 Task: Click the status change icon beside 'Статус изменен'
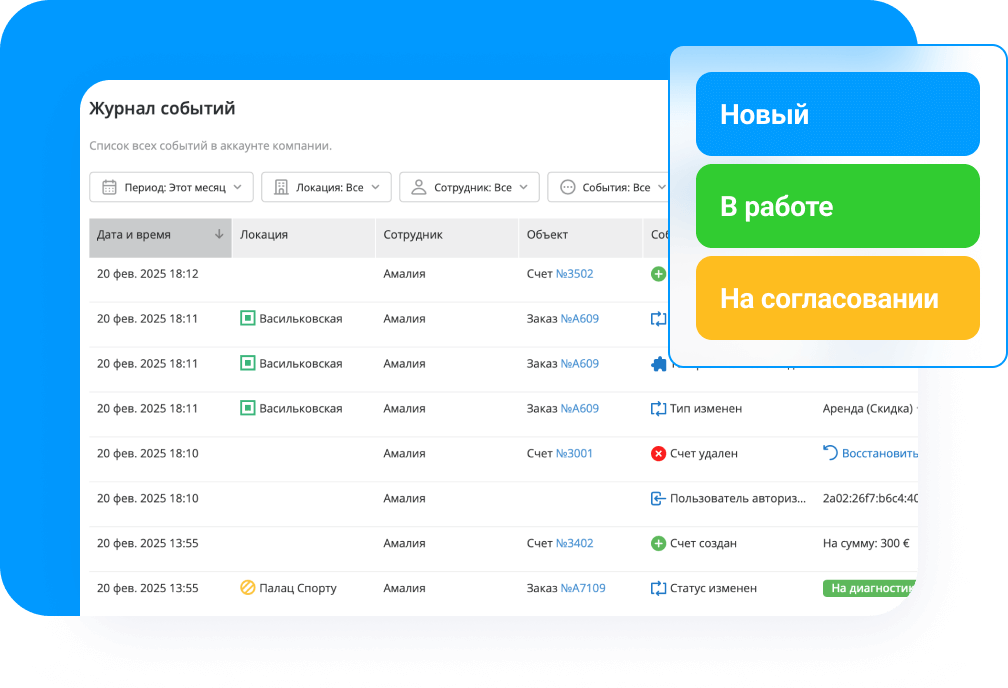pyautogui.click(x=658, y=588)
